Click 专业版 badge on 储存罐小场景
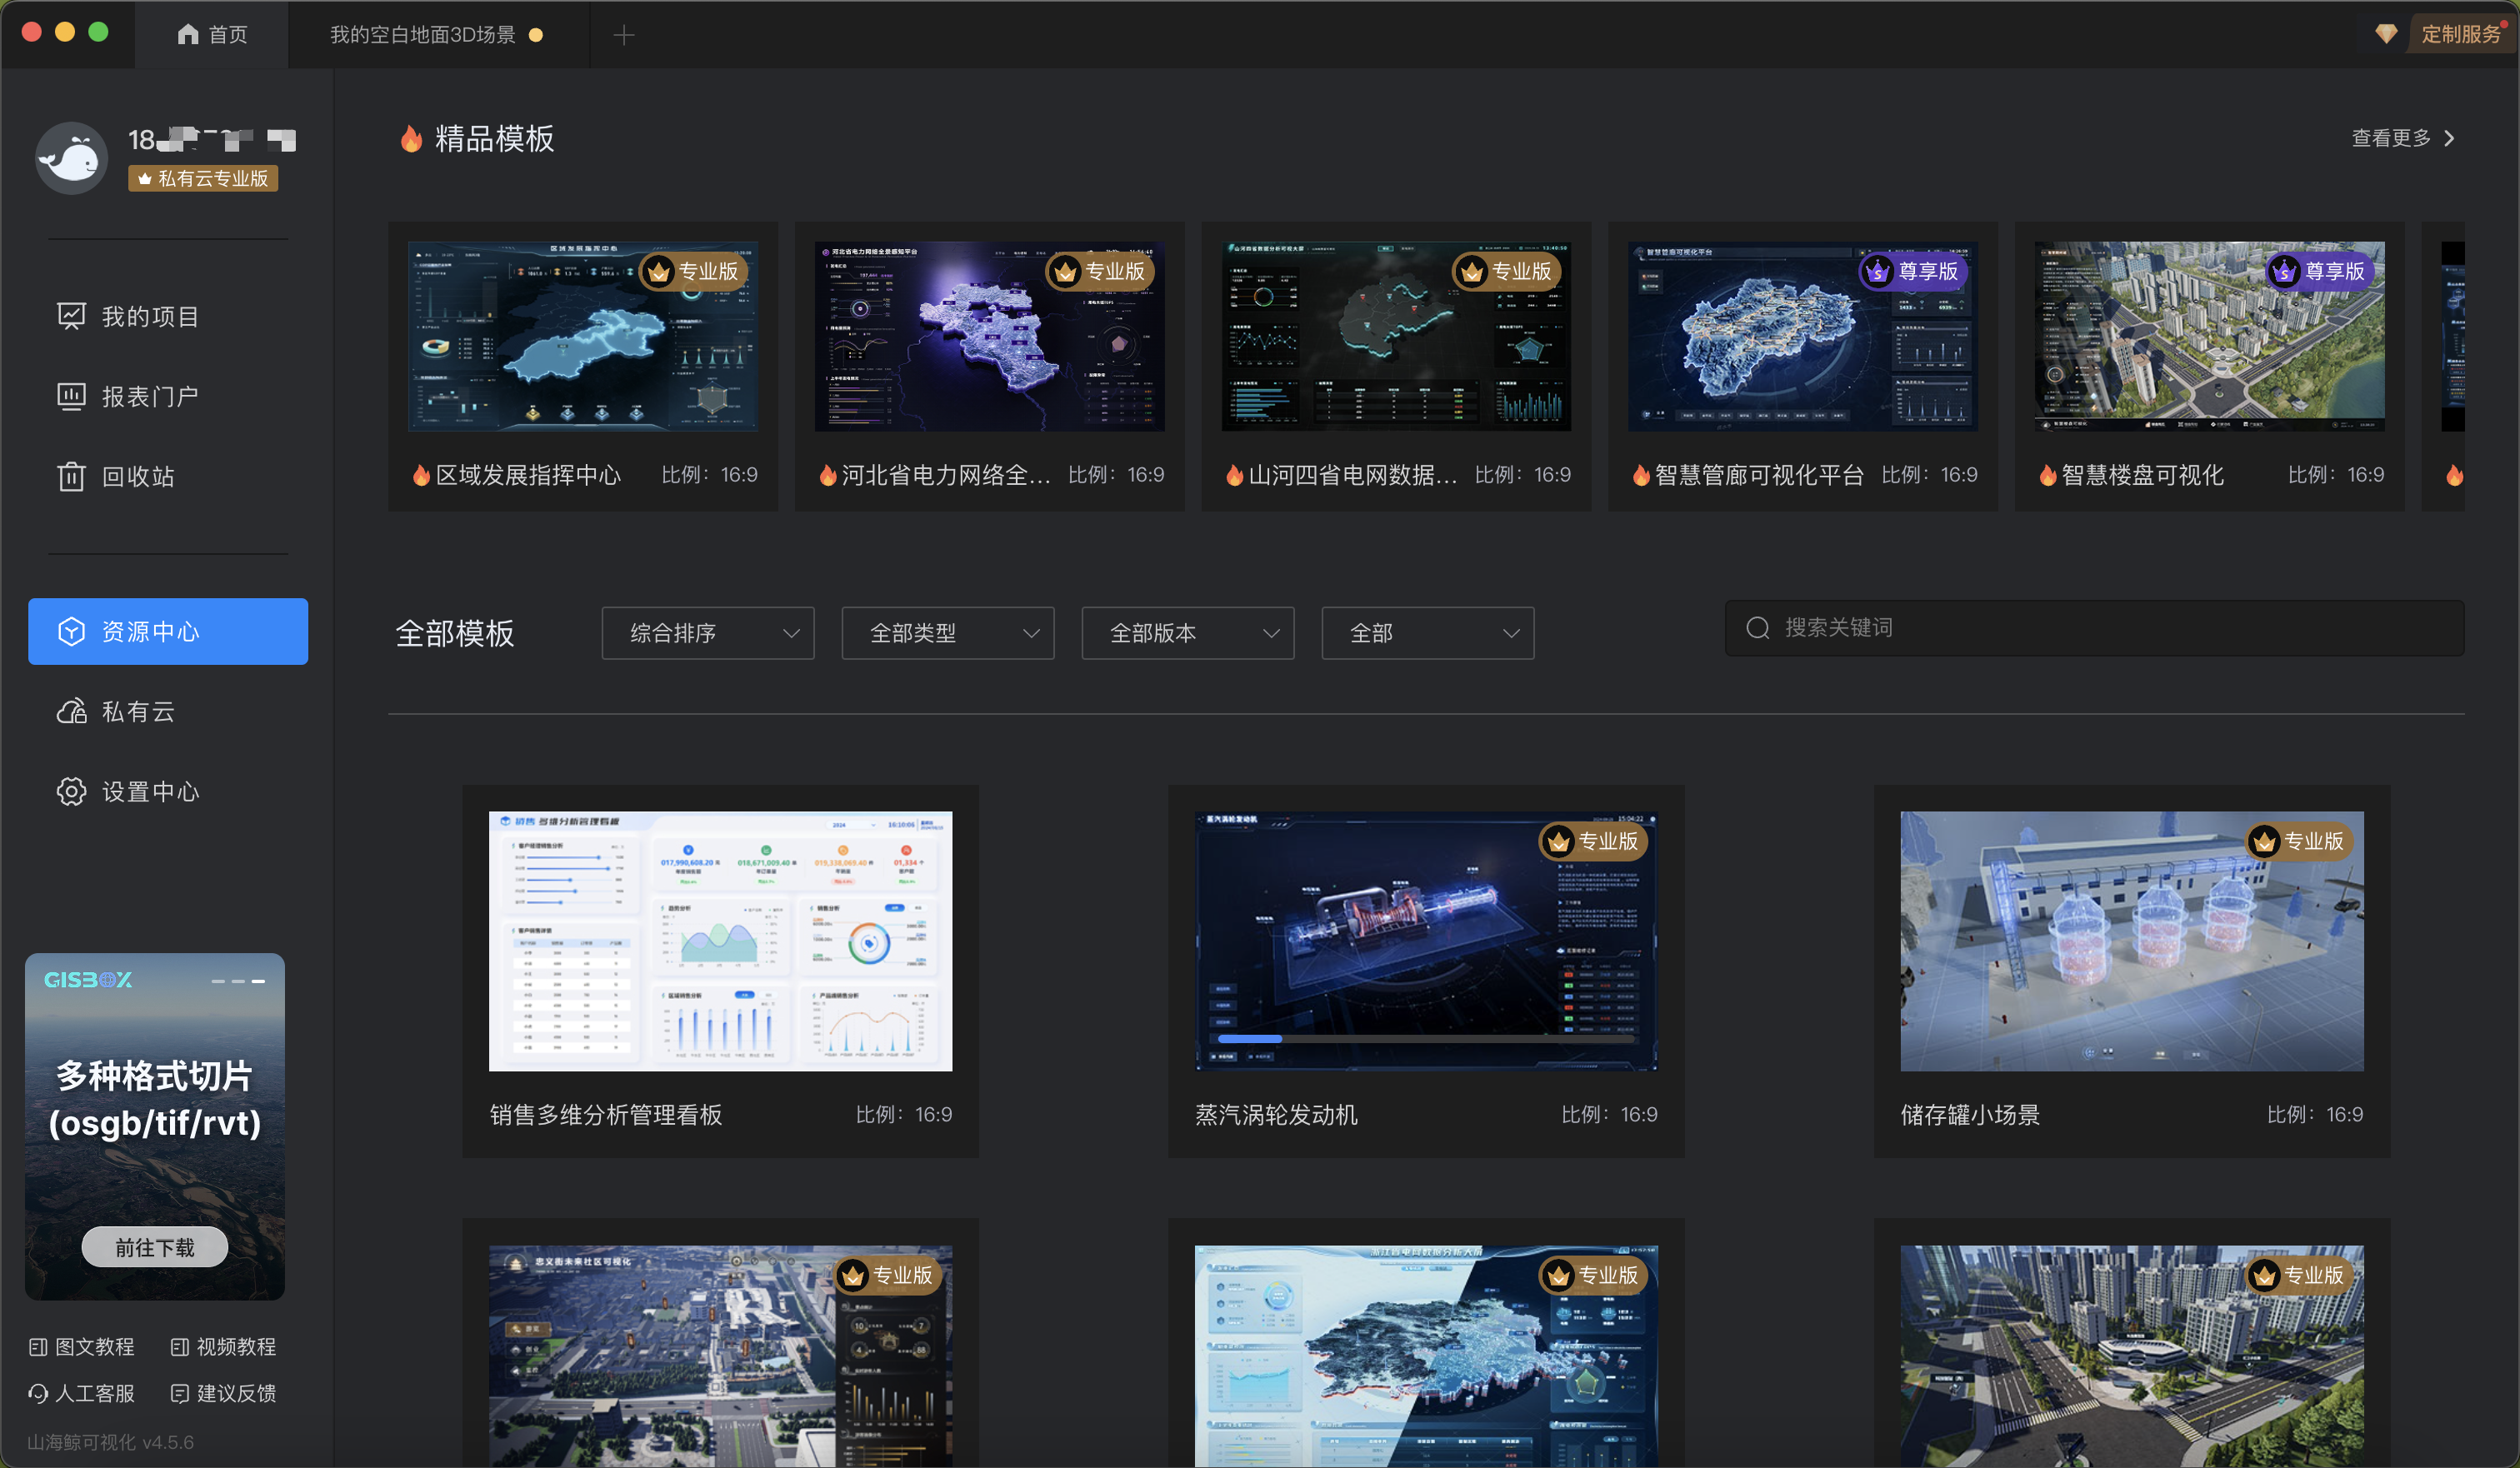Image resolution: width=2520 pixels, height=1468 pixels. [x=2299, y=841]
